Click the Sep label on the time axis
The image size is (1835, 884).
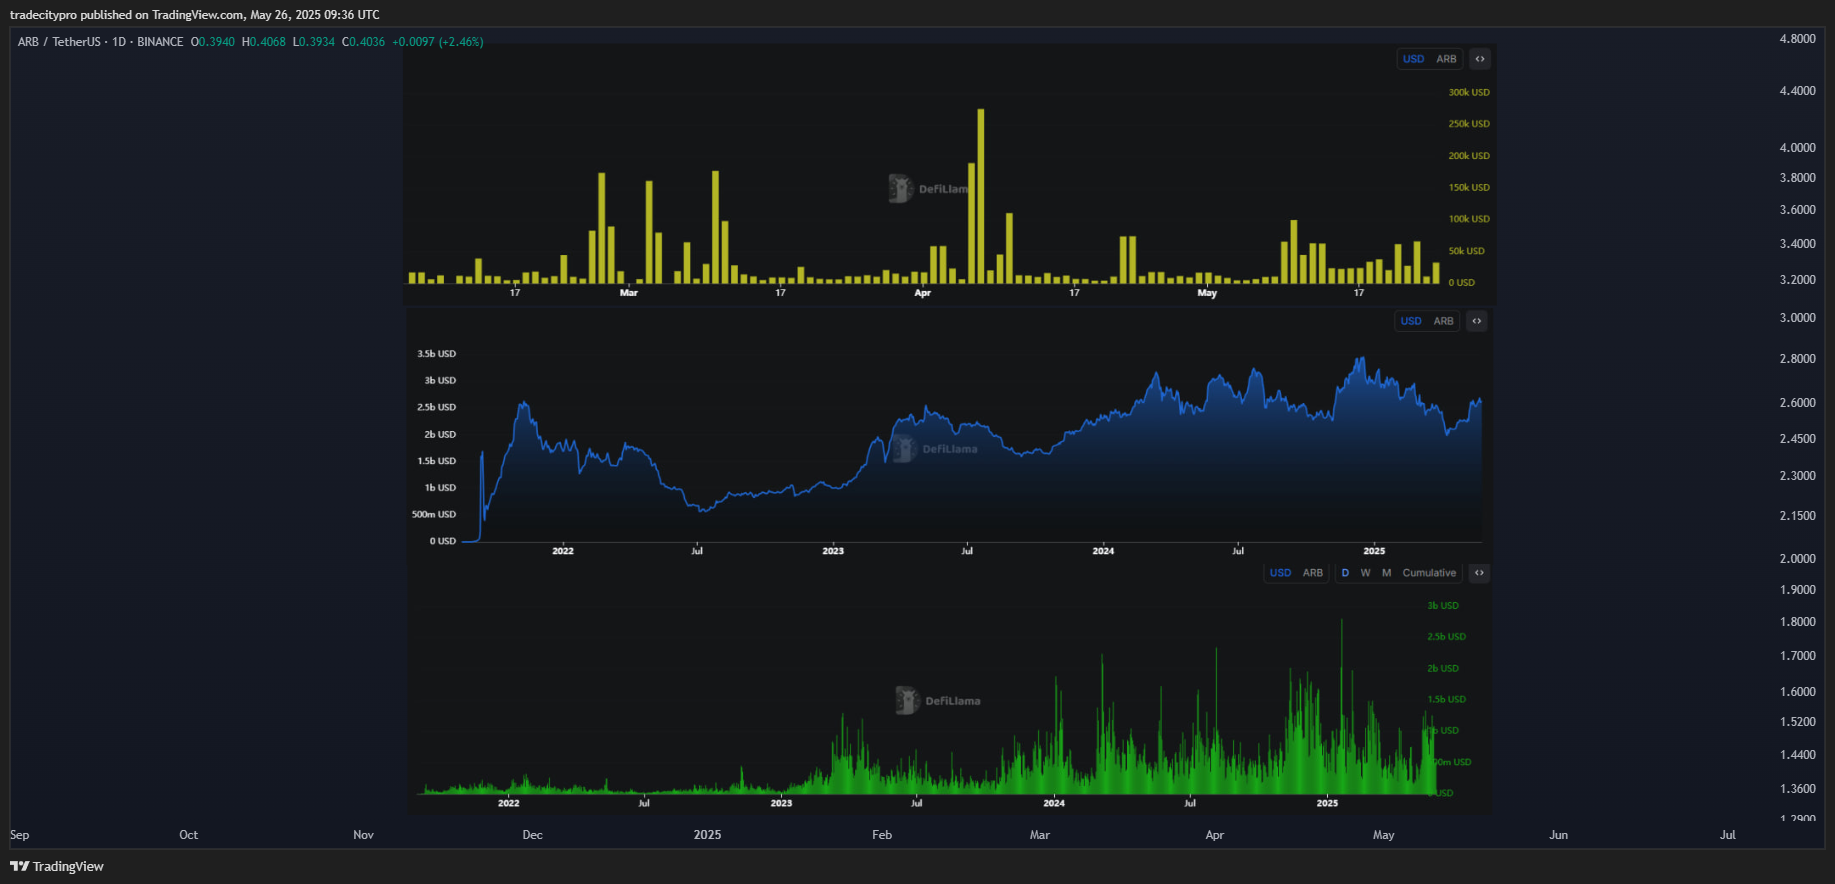[x=20, y=835]
